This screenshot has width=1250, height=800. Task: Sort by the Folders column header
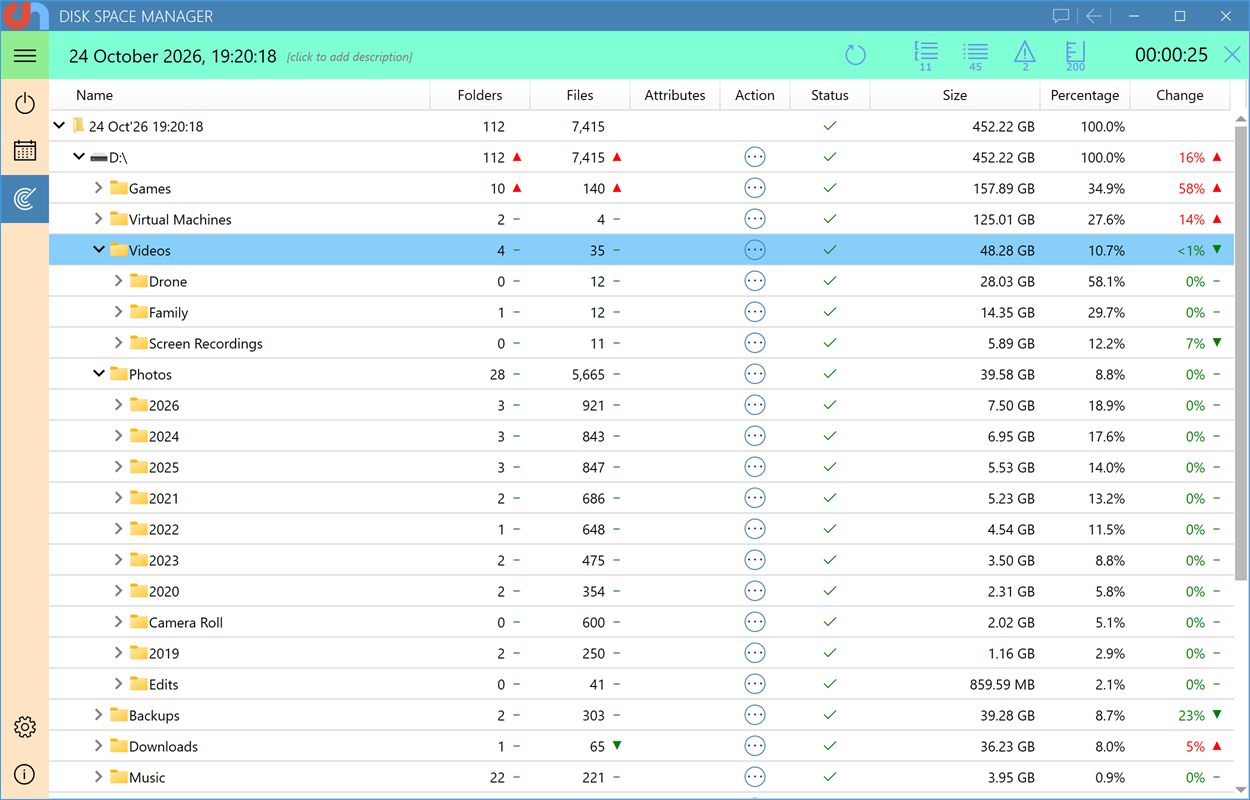tap(480, 95)
